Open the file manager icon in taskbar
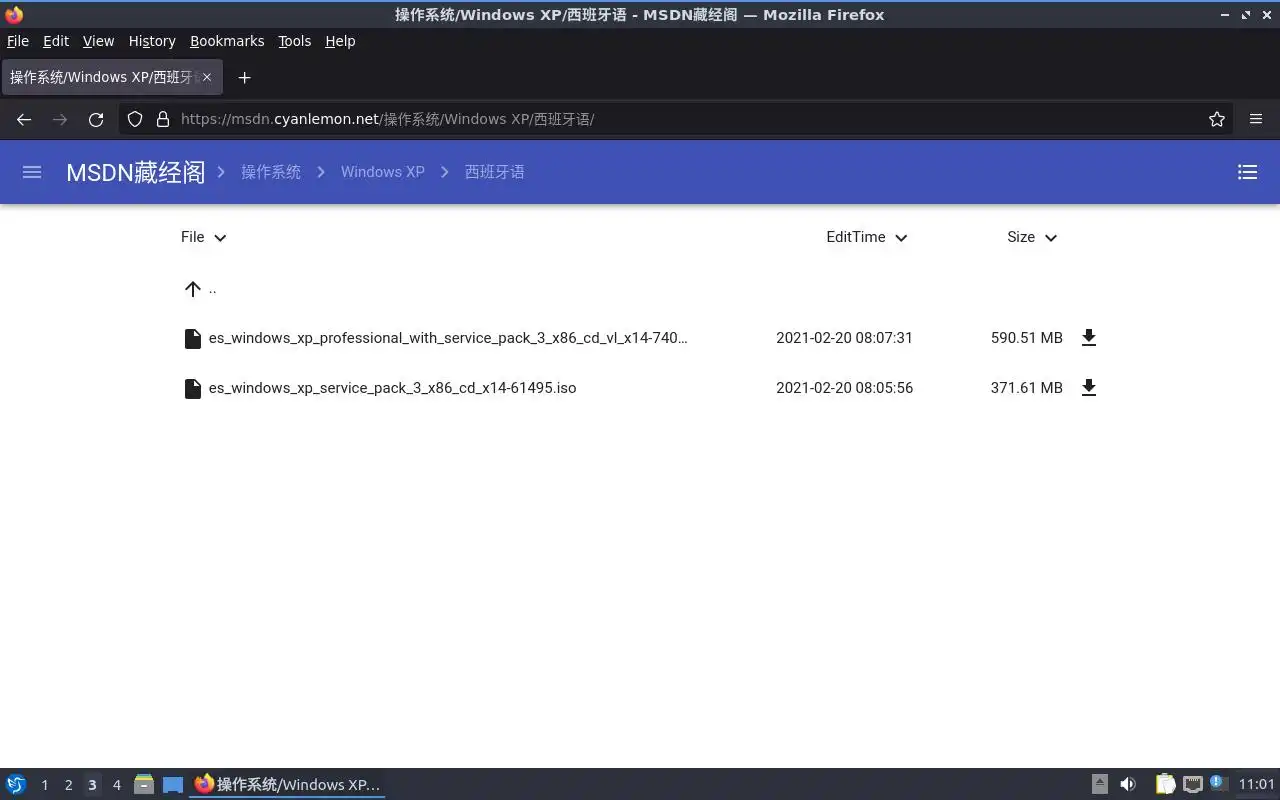Viewport: 1280px width, 800px height. point(144,785)
